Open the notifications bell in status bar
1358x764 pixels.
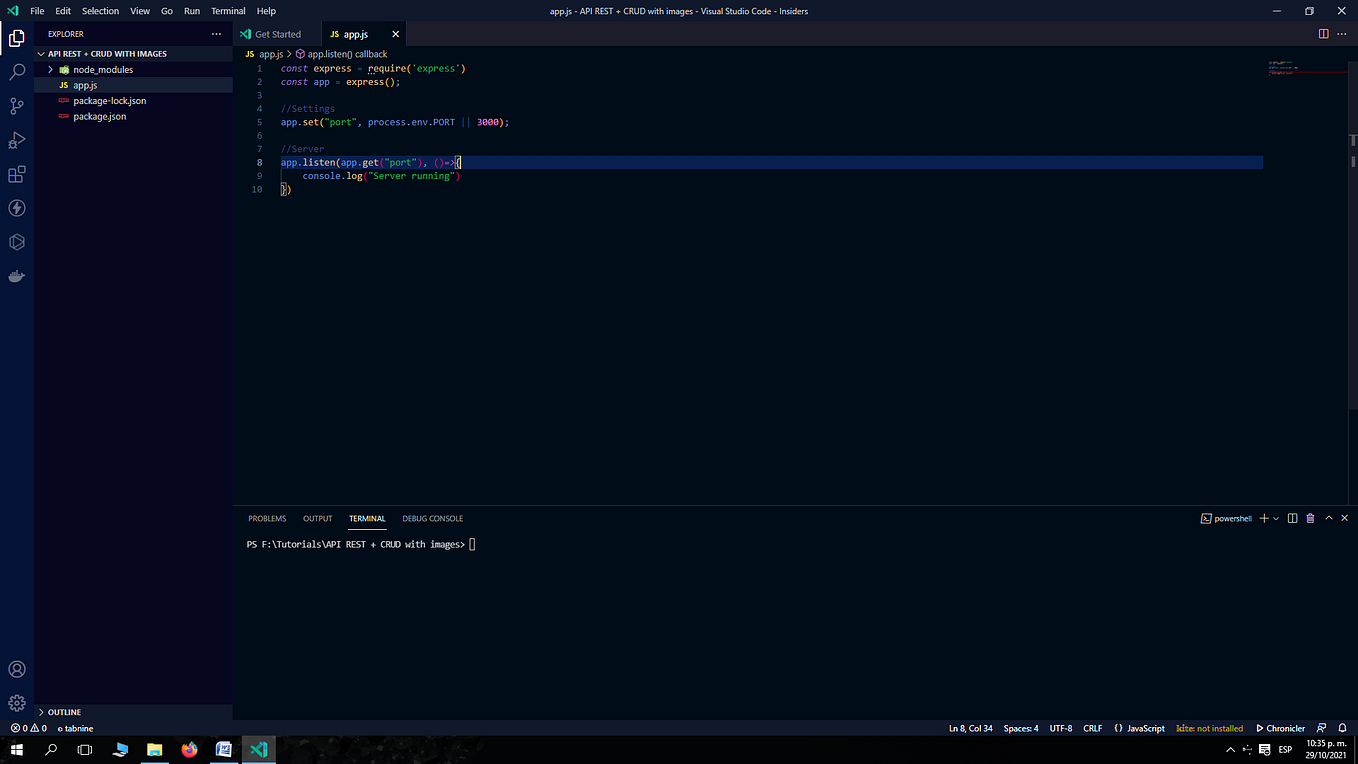click(1343, 728)
